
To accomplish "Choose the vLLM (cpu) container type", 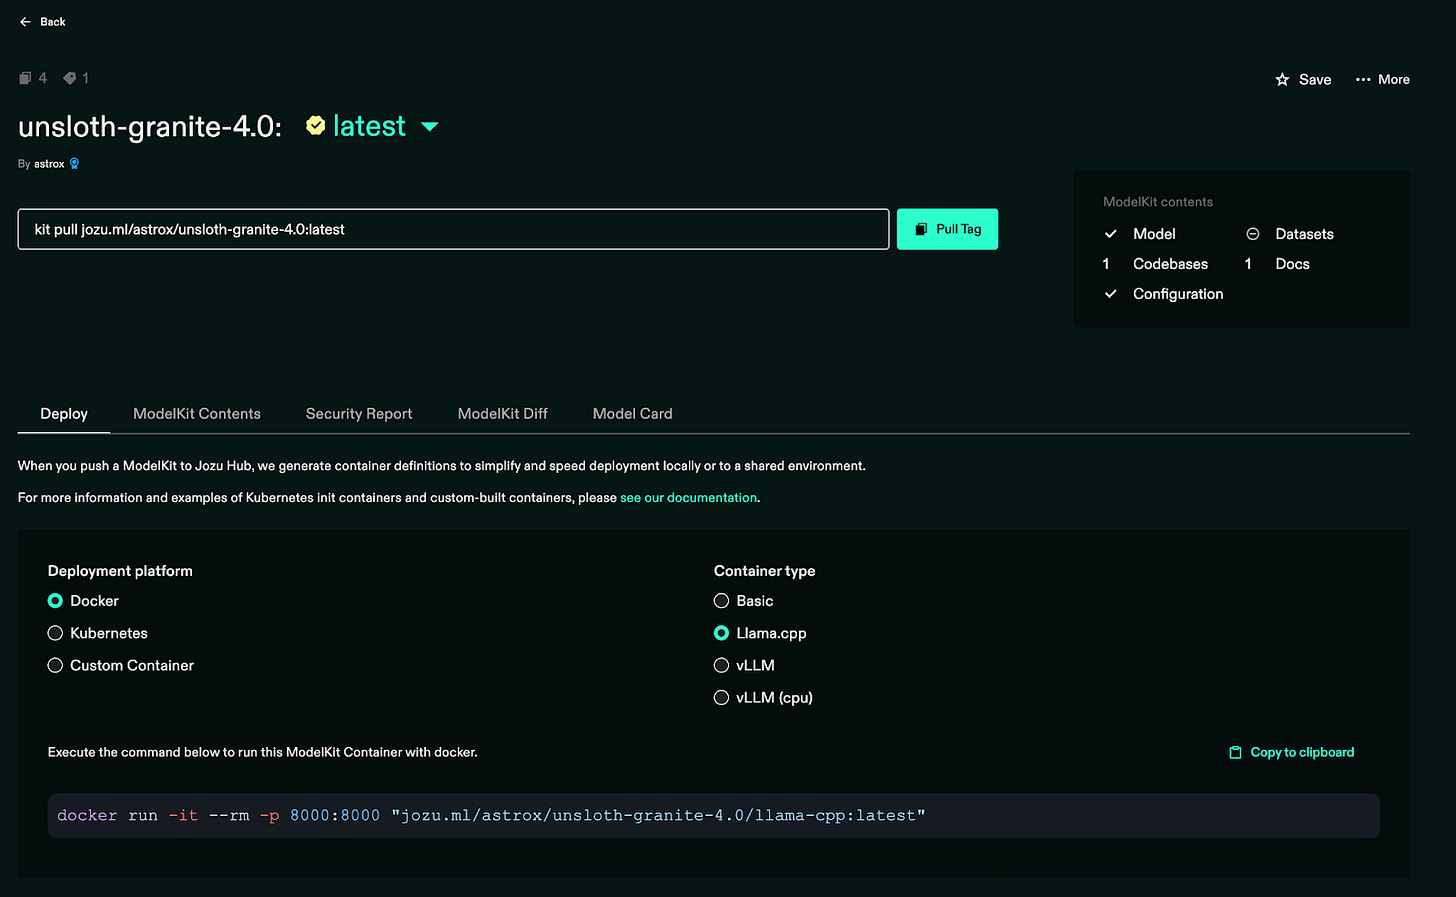I will click(x=721, y=697).
